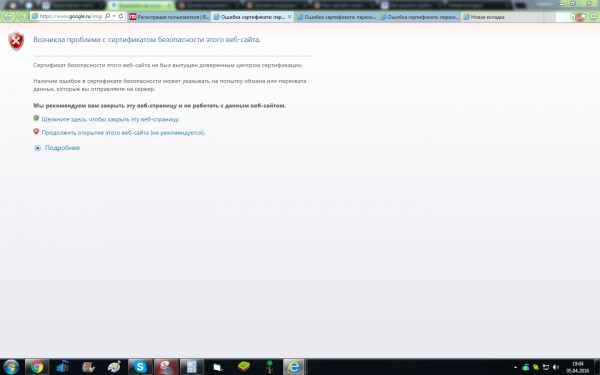Viewport: 600px width, 375px height.
Task: Minimize the Internet Explorer window
Action: point(562,3)
